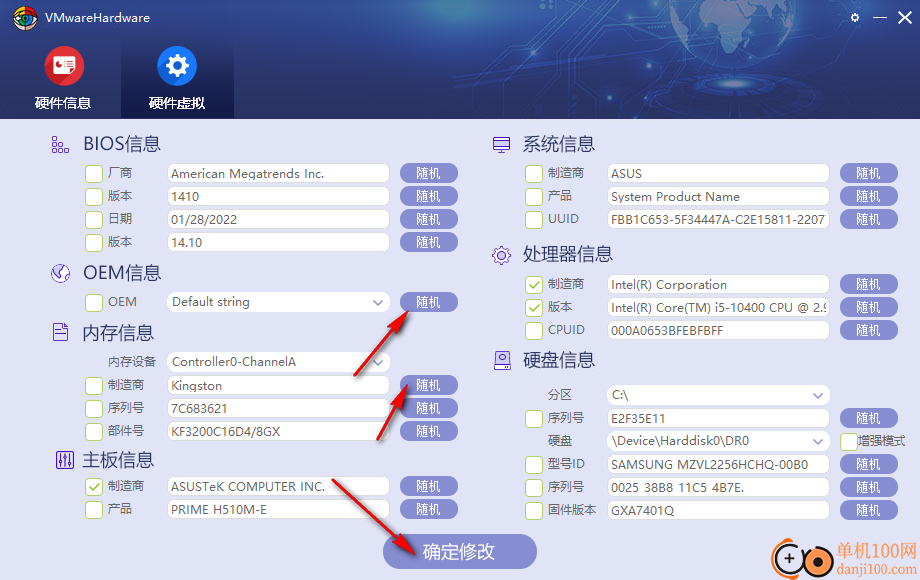Screen dimensions: 920x580
Task: Enable the memory 序列号 checkbox
Action: click(x=94, y=408)
